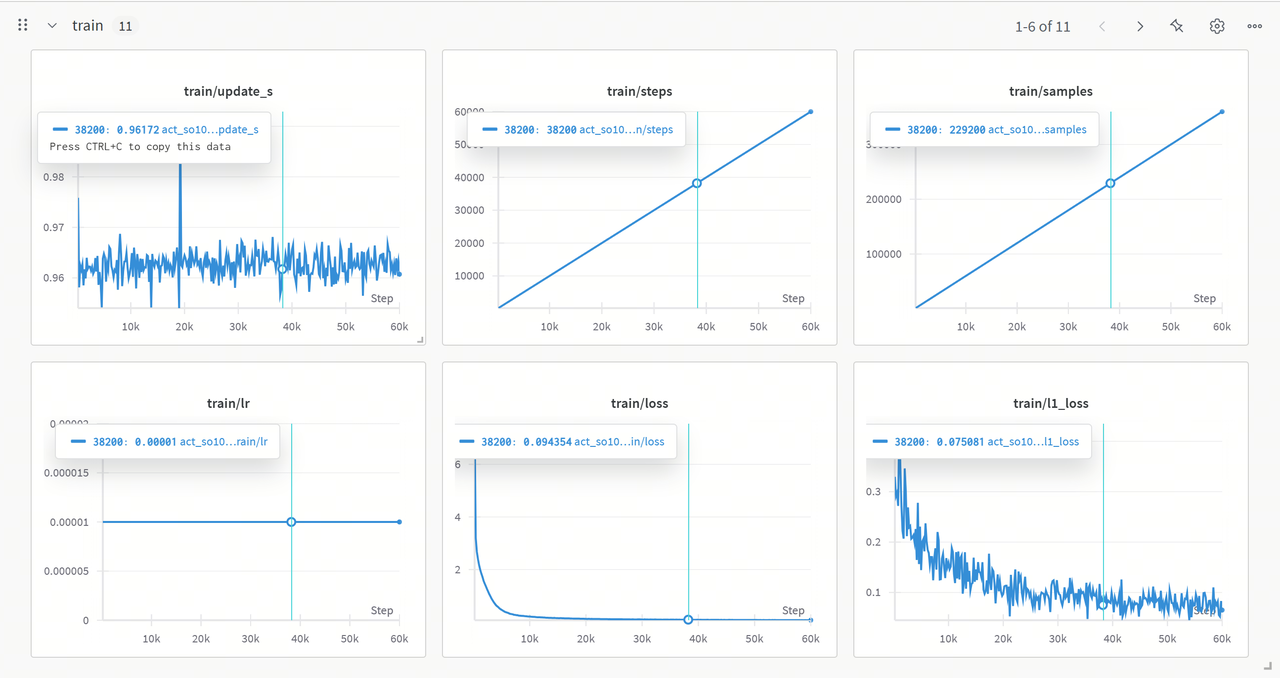Click the 1-6 of 11 pagination text
The image size is (1280, 678).
click(x=1042, y=27)
